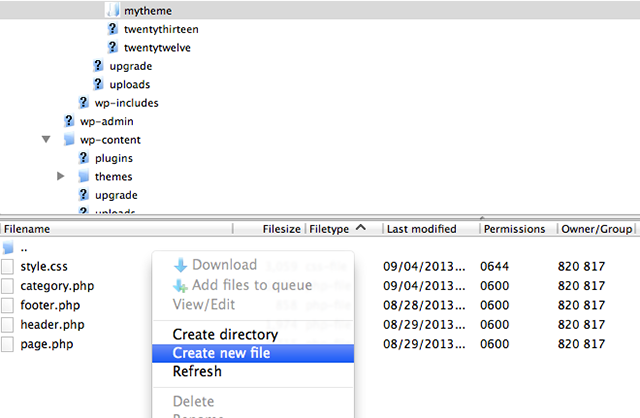Choose Create new file menu entry
The image size is (640, 418).
[x=253, y=353]
